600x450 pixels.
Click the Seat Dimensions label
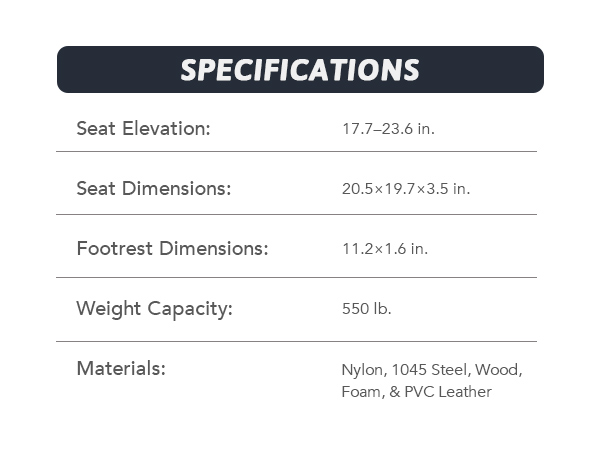point(153,188)
